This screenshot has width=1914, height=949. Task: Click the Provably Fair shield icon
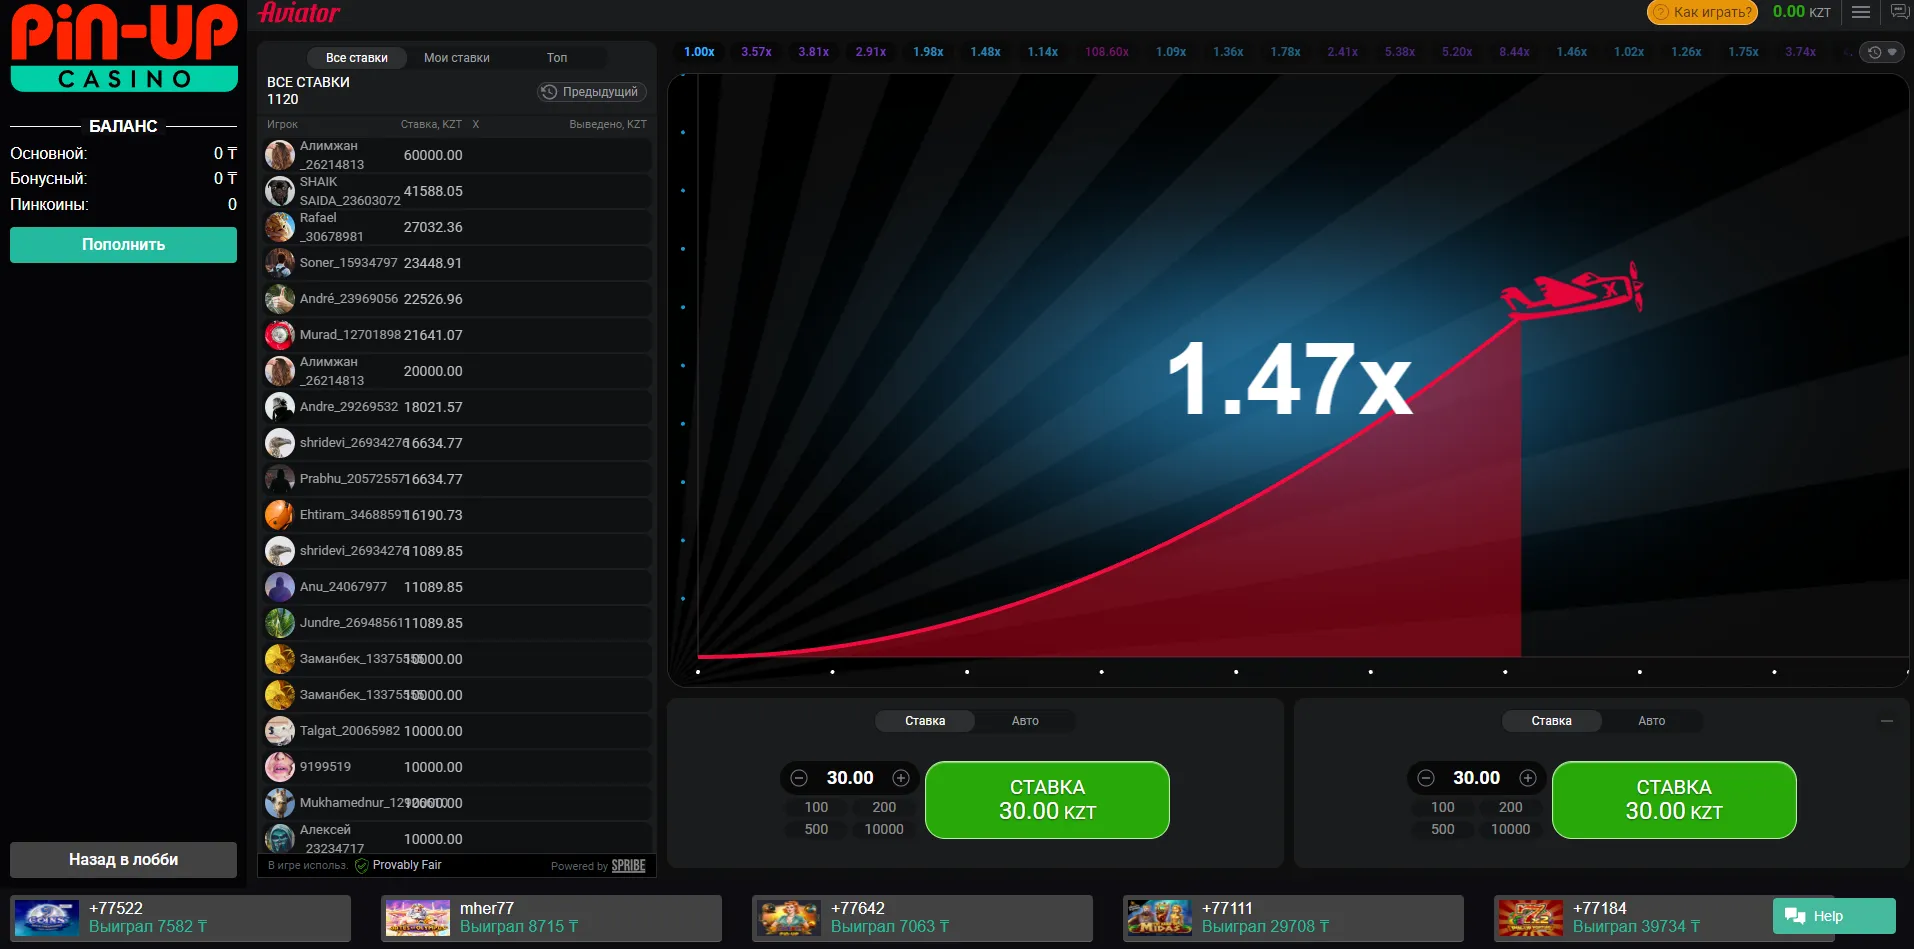(362, 866)
